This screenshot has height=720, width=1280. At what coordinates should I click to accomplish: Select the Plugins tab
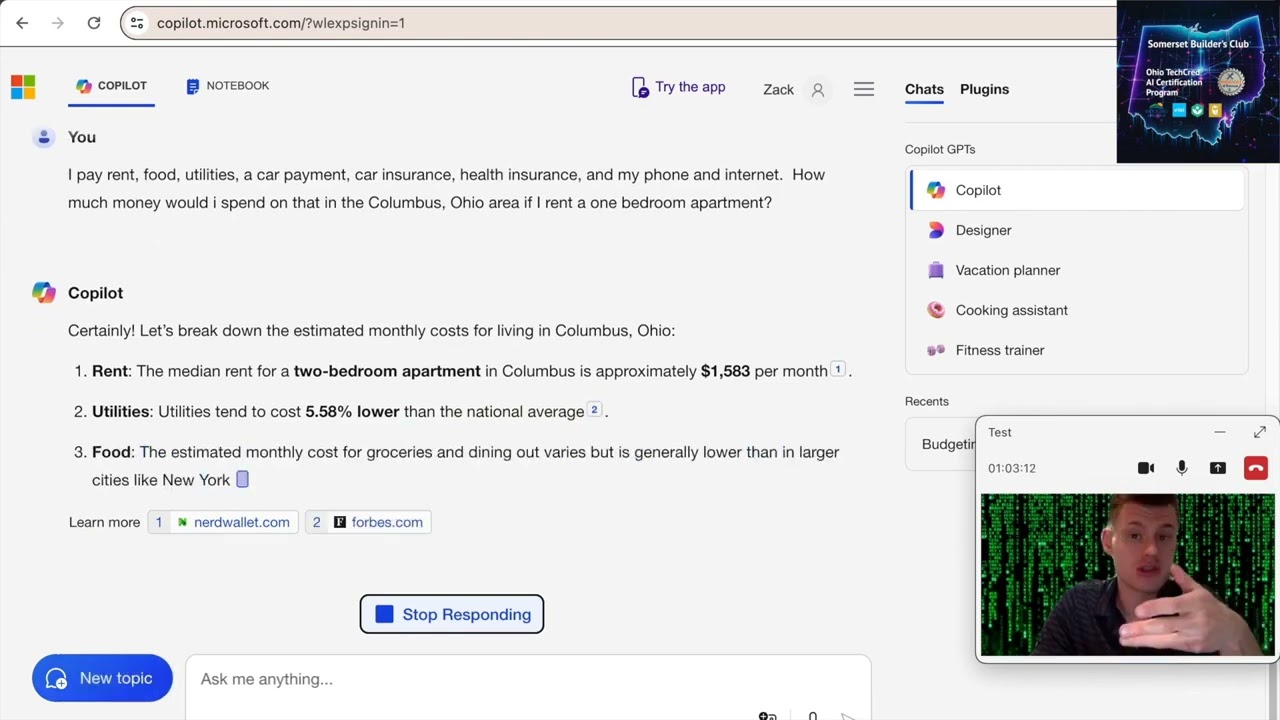pyautogui.click(x=984, y=89)
